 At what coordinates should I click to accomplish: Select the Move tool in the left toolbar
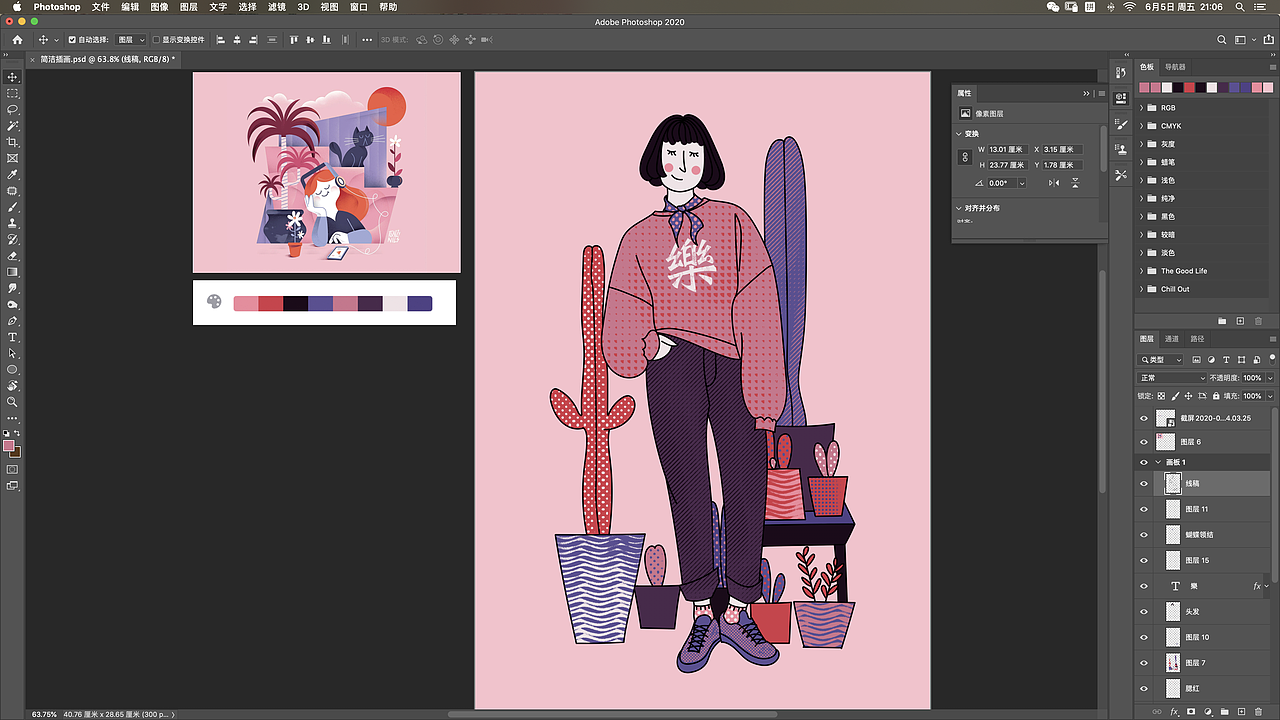click(x=13, y=77)
